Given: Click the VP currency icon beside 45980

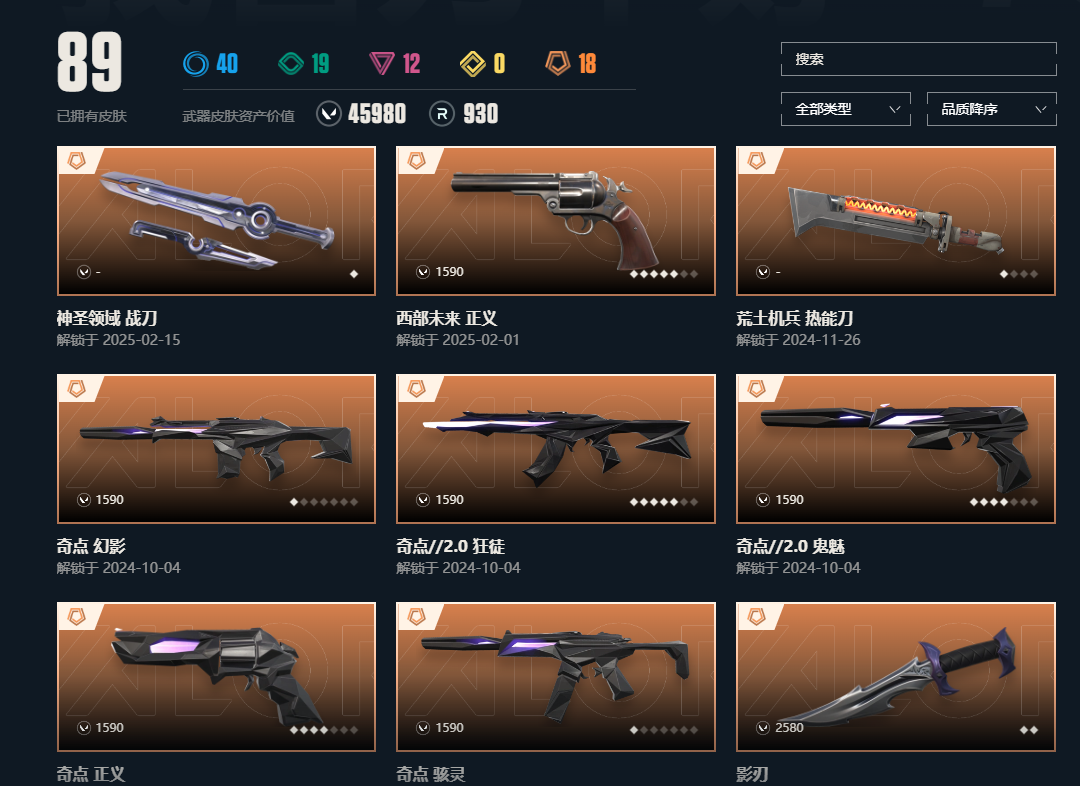Looking at the screenshot, I should point(329,114).
